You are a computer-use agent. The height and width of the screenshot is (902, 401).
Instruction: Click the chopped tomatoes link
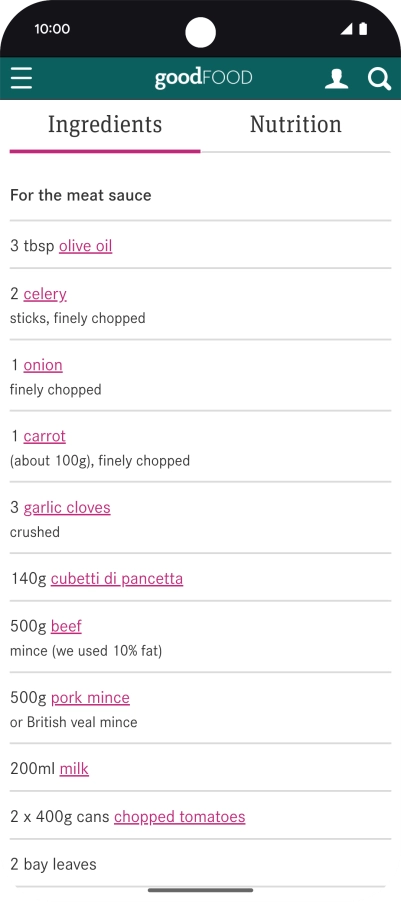[180, 817]
